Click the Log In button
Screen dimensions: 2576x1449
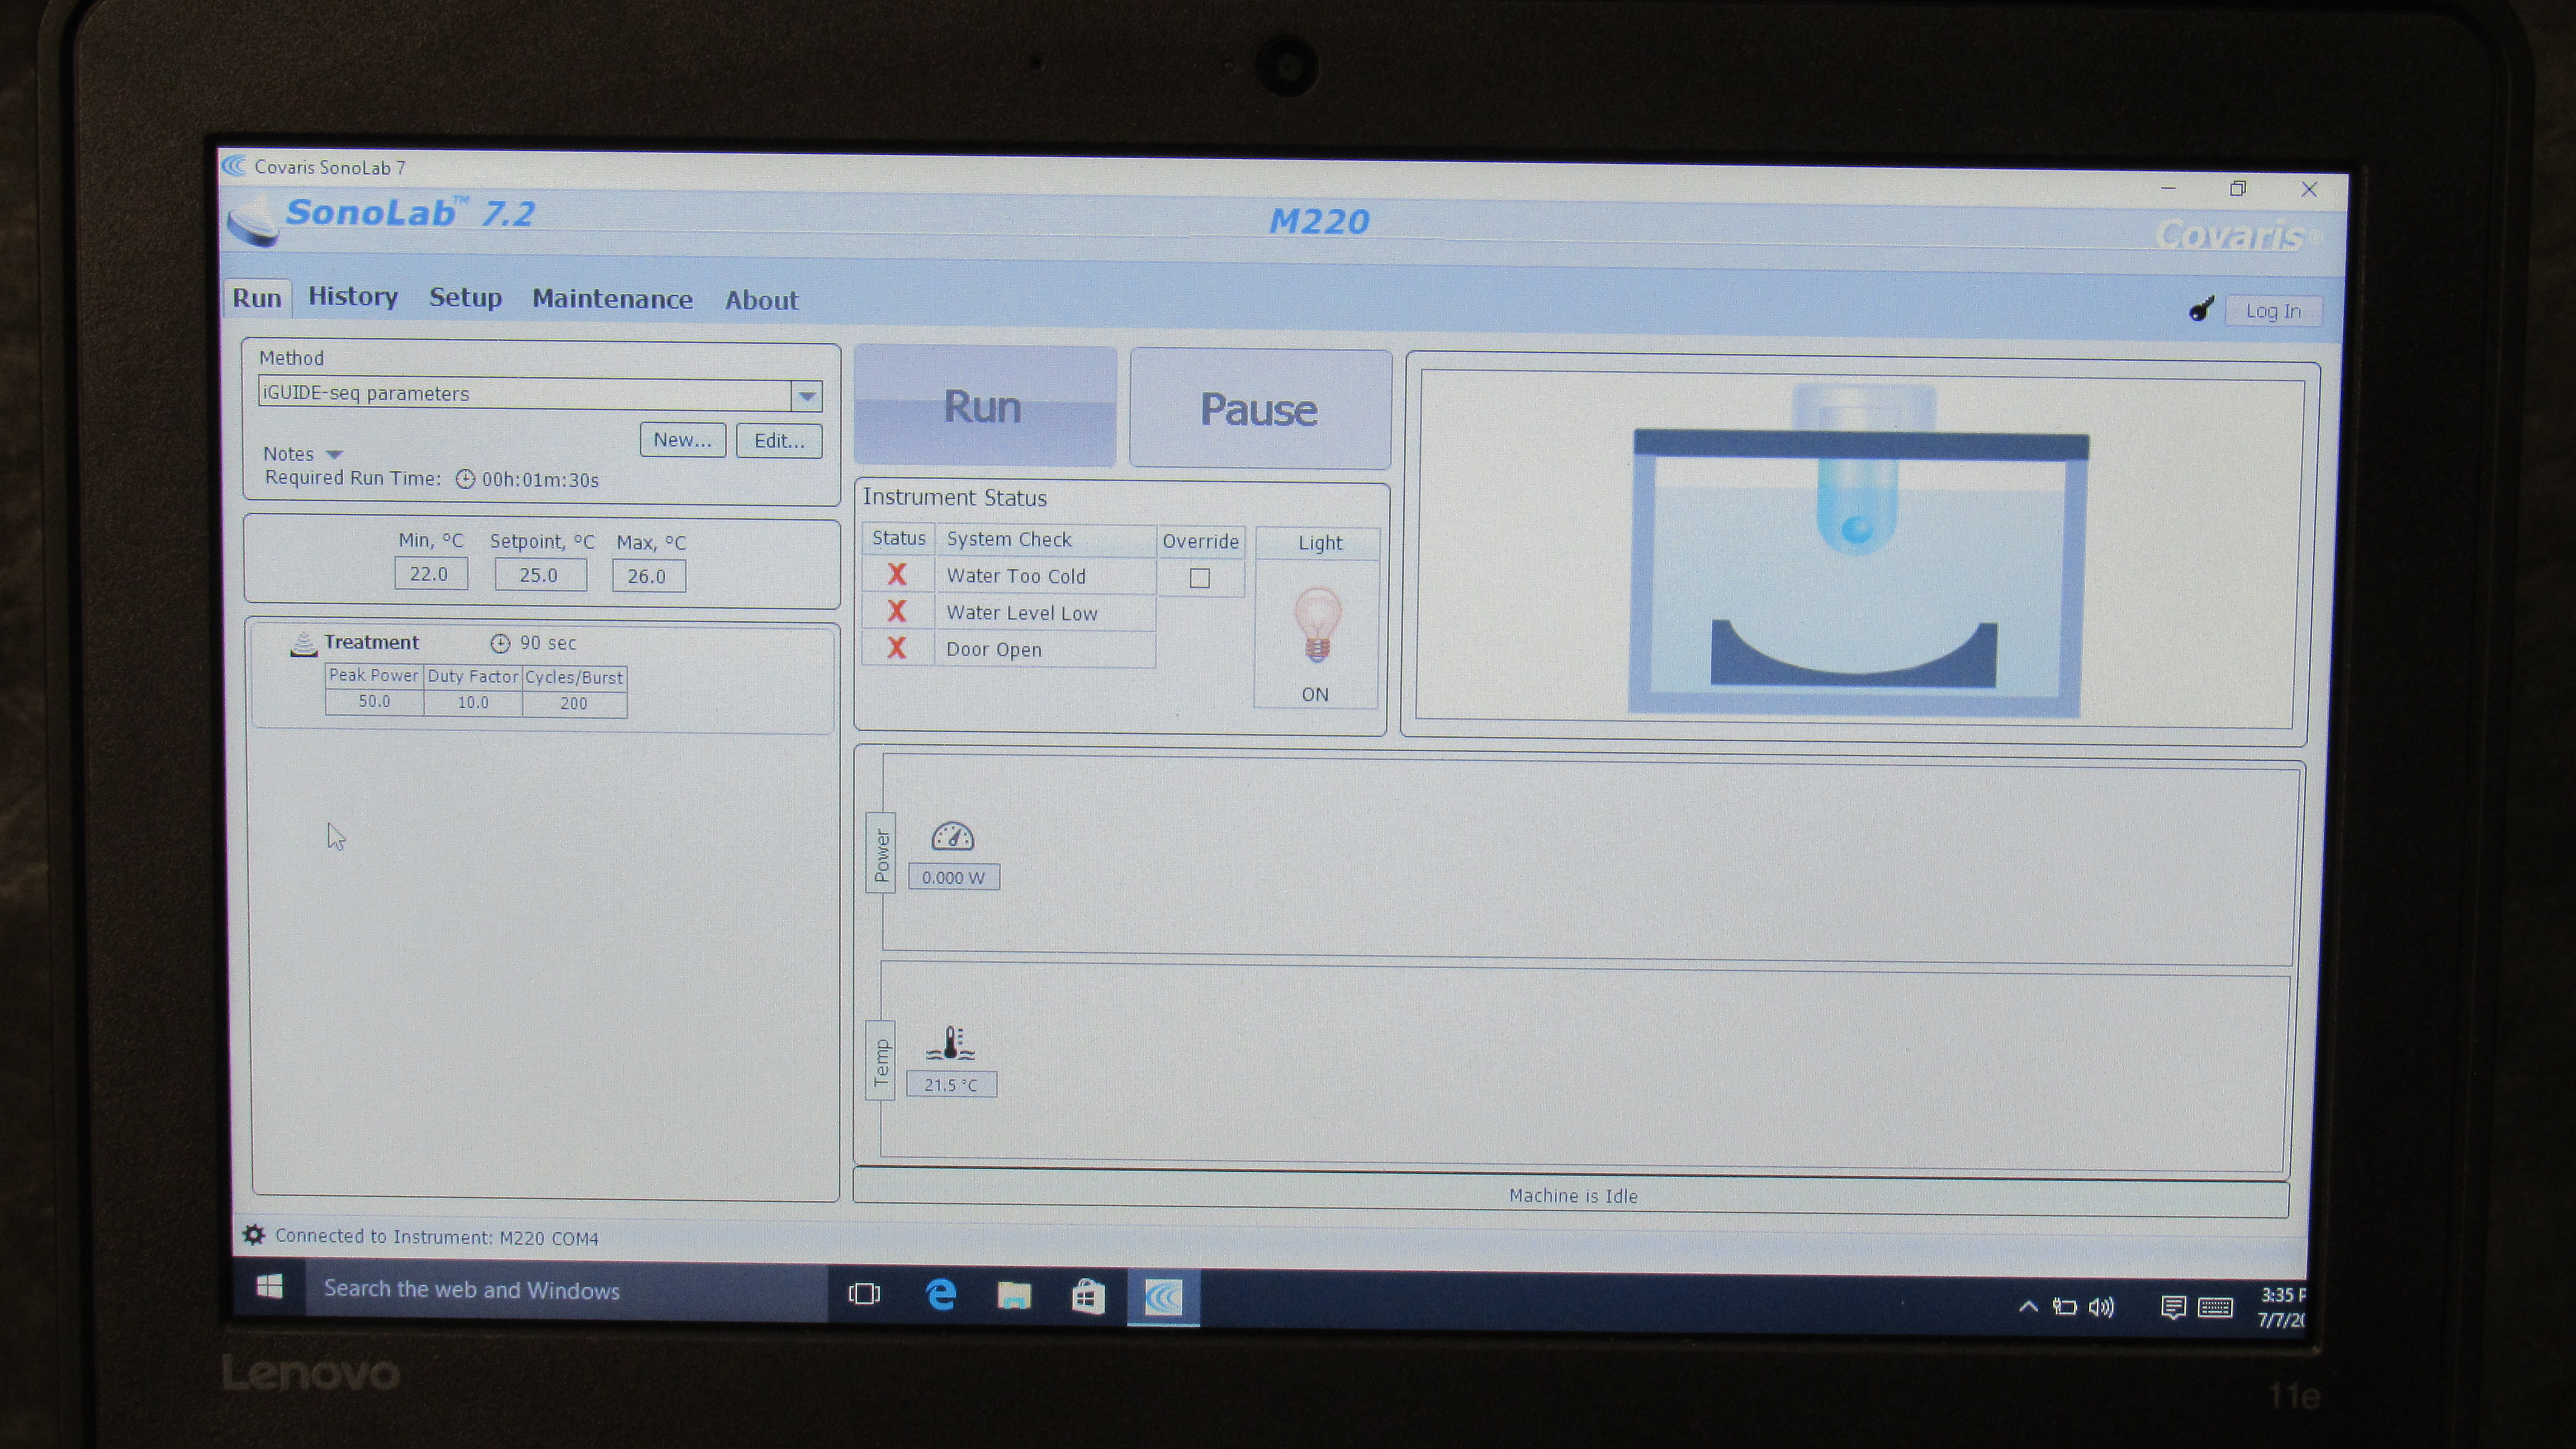2273,311
